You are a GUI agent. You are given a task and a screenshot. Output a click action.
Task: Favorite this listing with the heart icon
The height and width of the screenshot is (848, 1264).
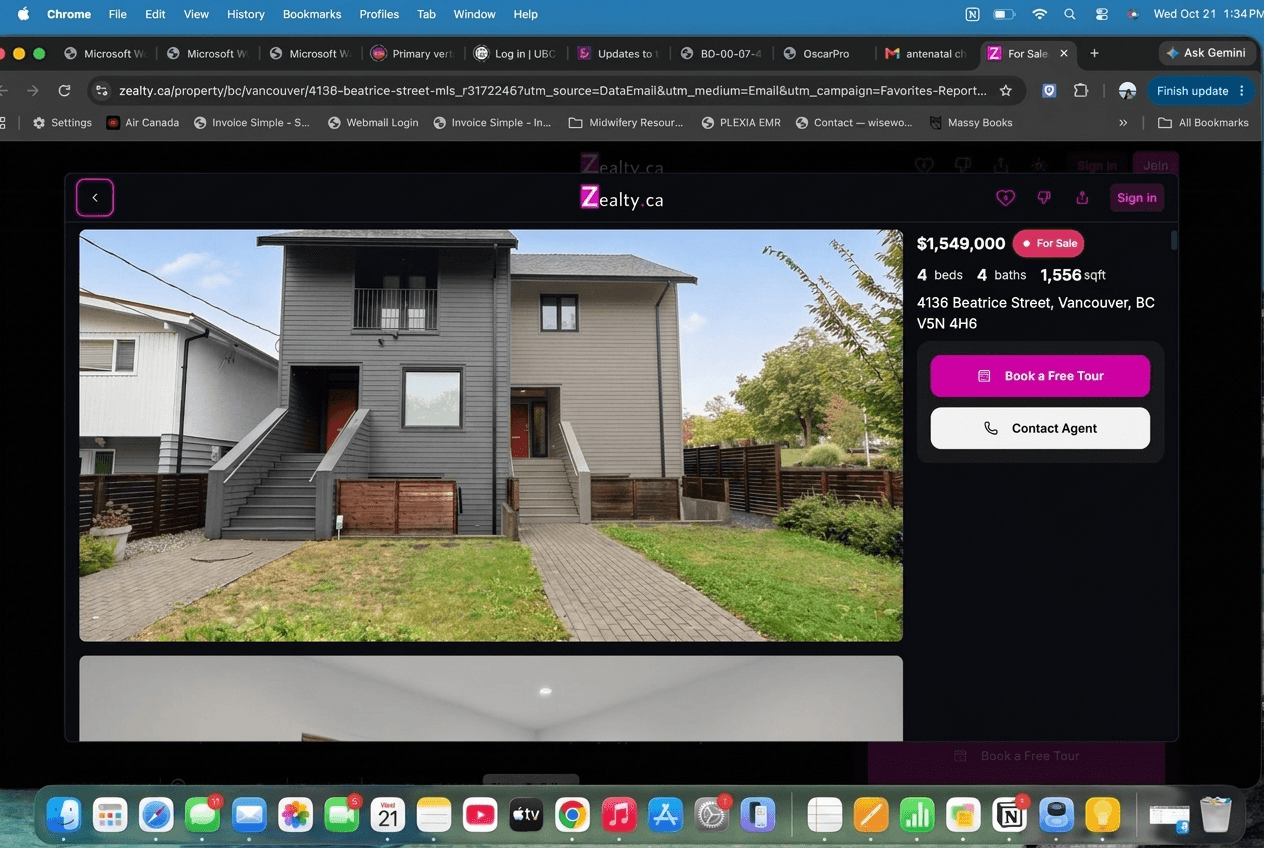click(x=1005, y=198)
